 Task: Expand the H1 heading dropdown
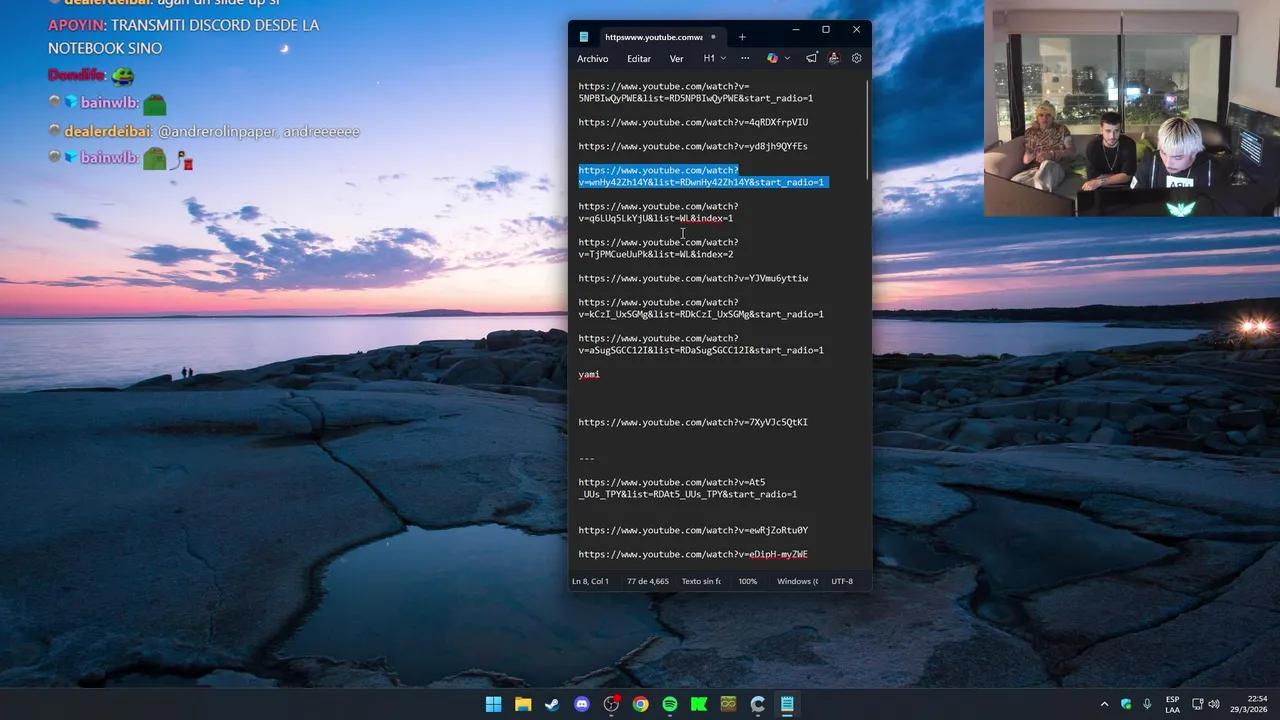715,58
